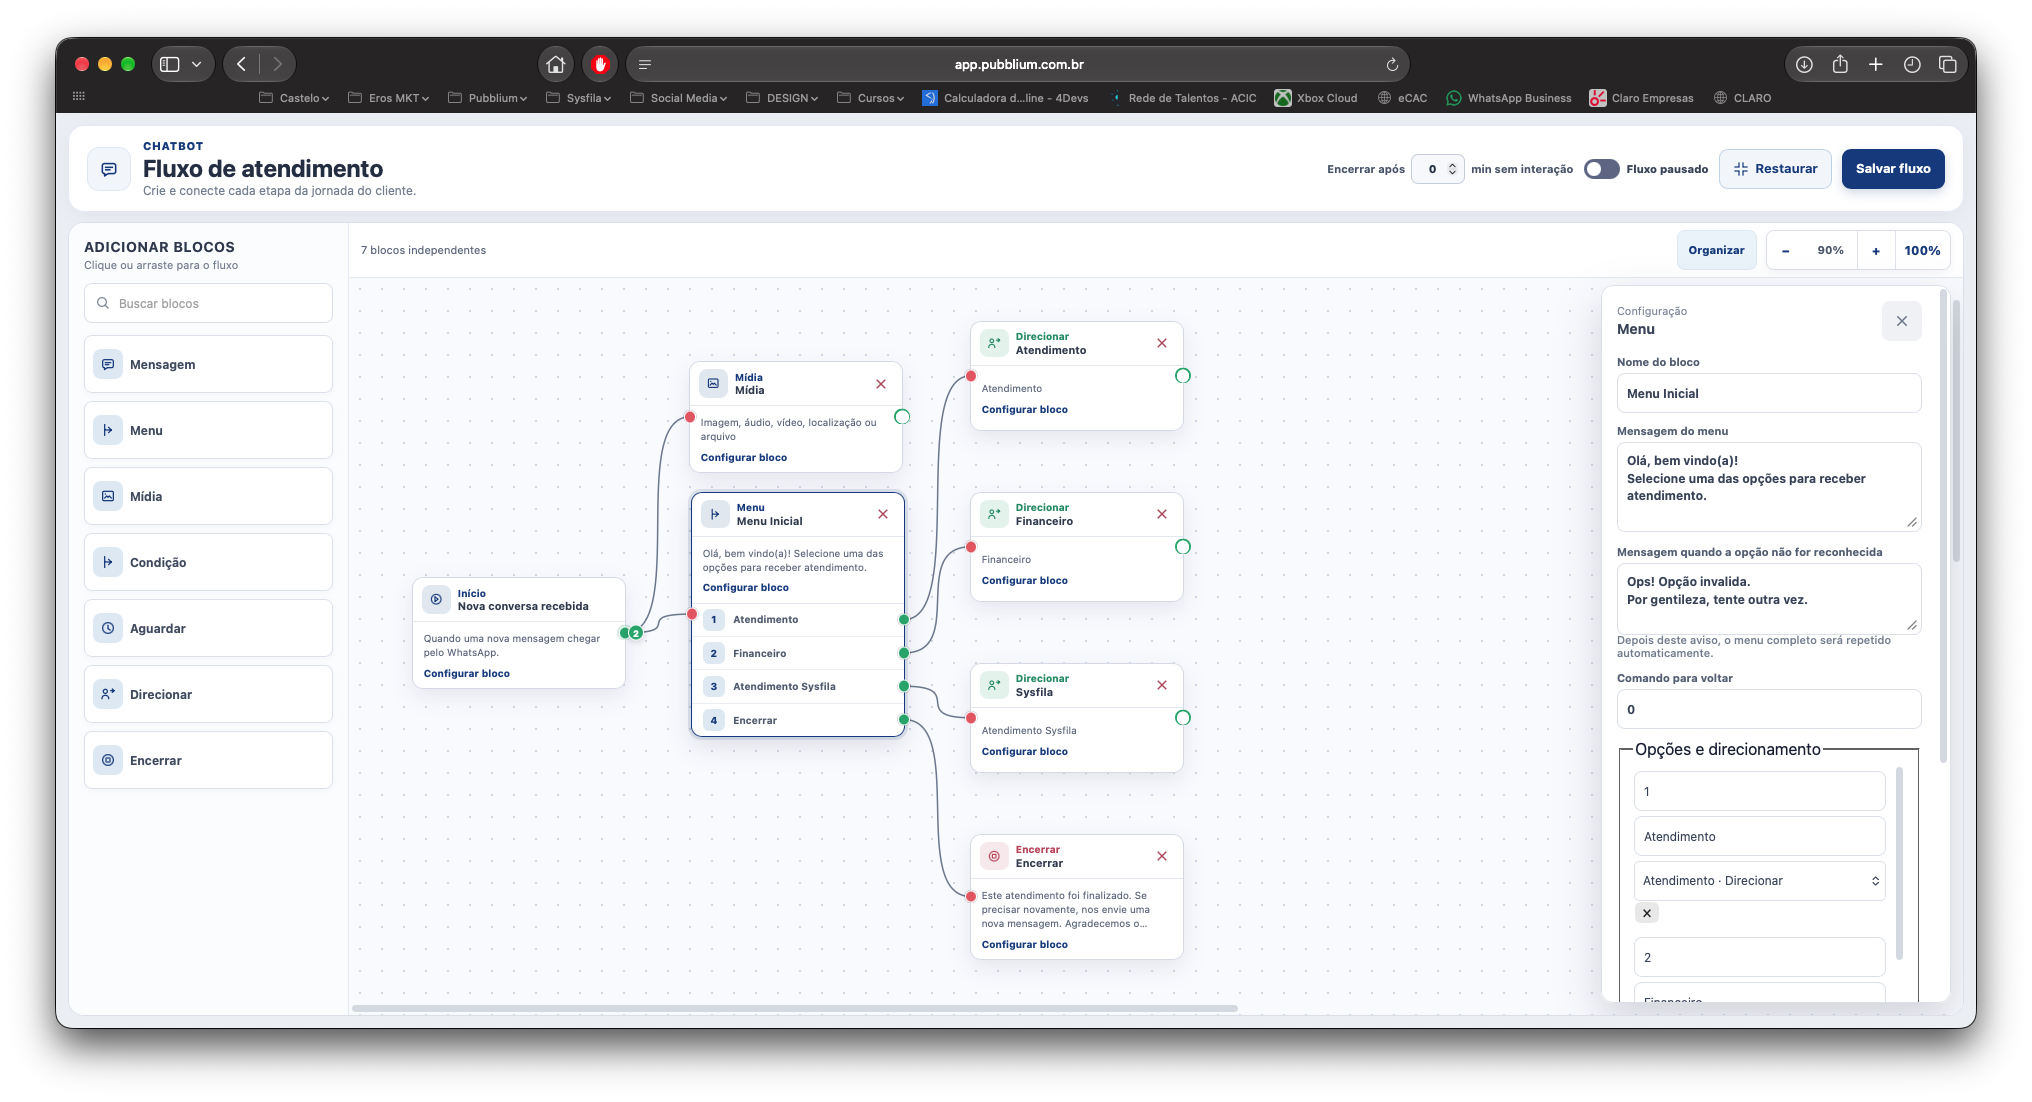Screen dimensions: 2032x1102
Task: Click Salvar fluxo button
Action: click(x=1893, y=169)
